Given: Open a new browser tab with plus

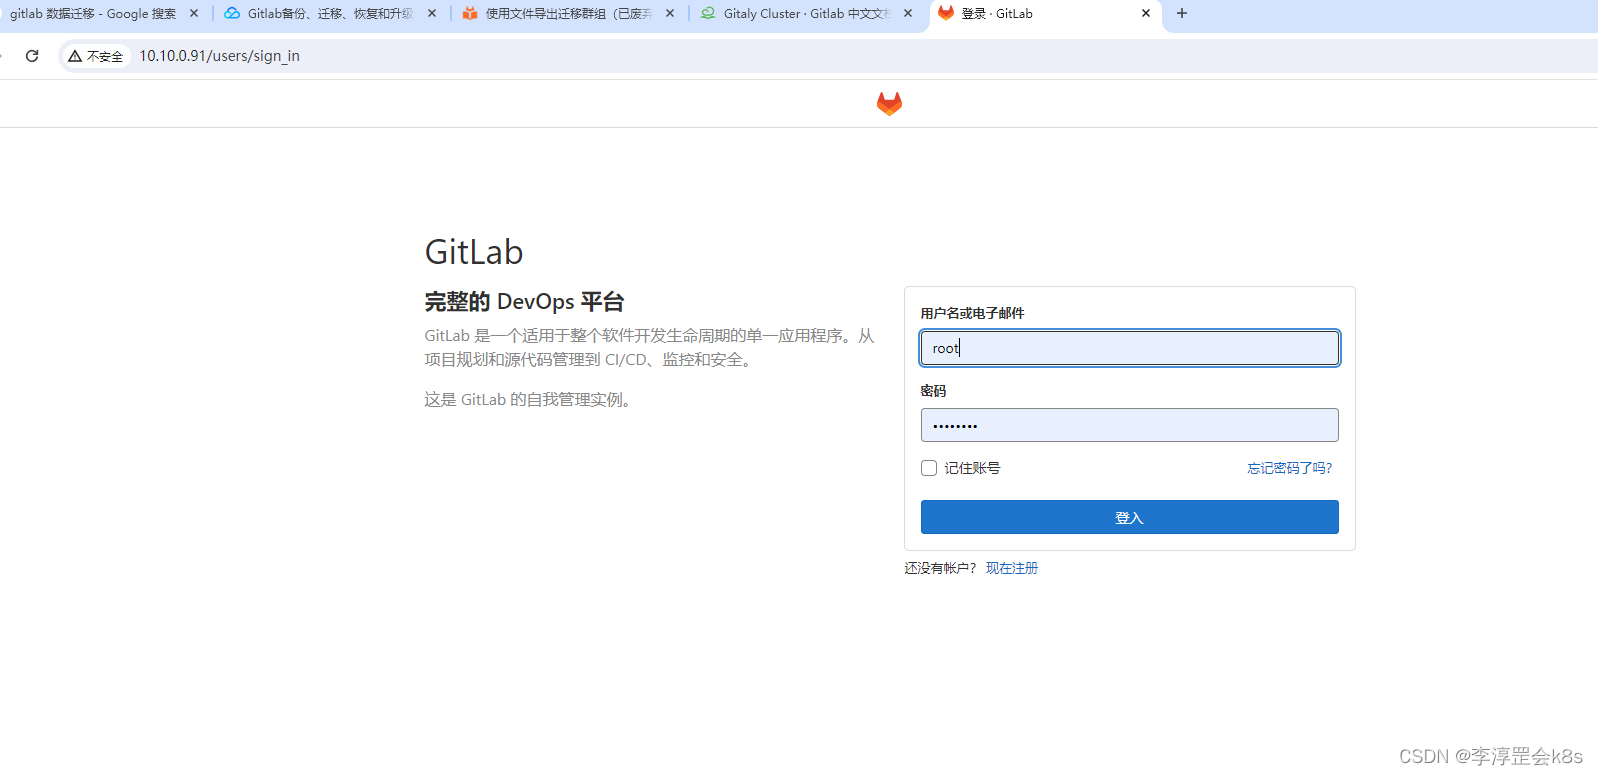Looking at the screenshot, I should [1182, 13].
